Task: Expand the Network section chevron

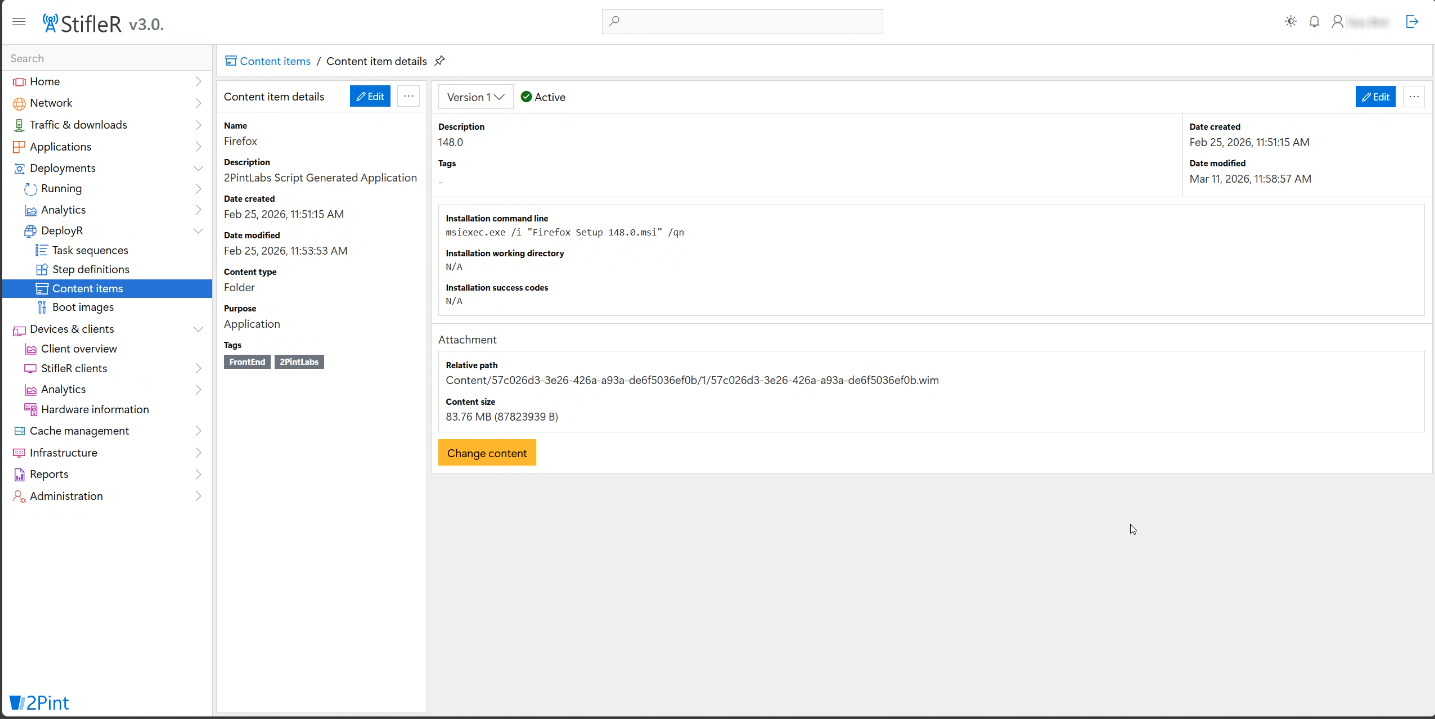Action: tap(198, 103)
